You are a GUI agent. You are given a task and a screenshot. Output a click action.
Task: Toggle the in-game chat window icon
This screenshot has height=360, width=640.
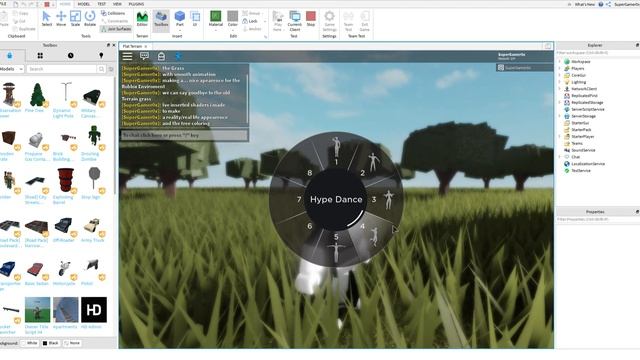144,56
